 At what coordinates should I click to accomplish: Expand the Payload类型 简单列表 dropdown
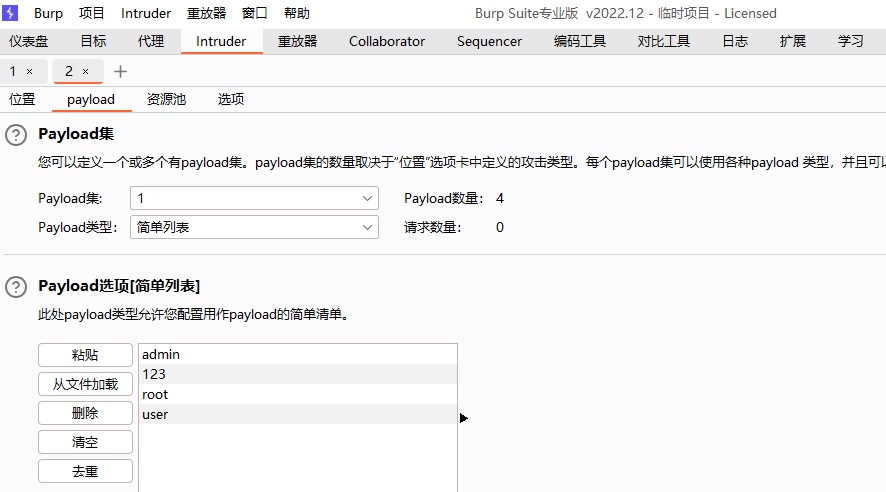point(254,227)
